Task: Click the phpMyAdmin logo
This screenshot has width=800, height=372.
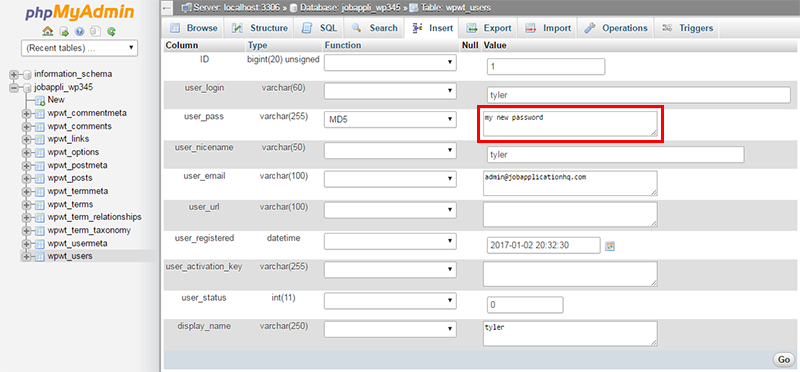Action: (x=80, y=13)
